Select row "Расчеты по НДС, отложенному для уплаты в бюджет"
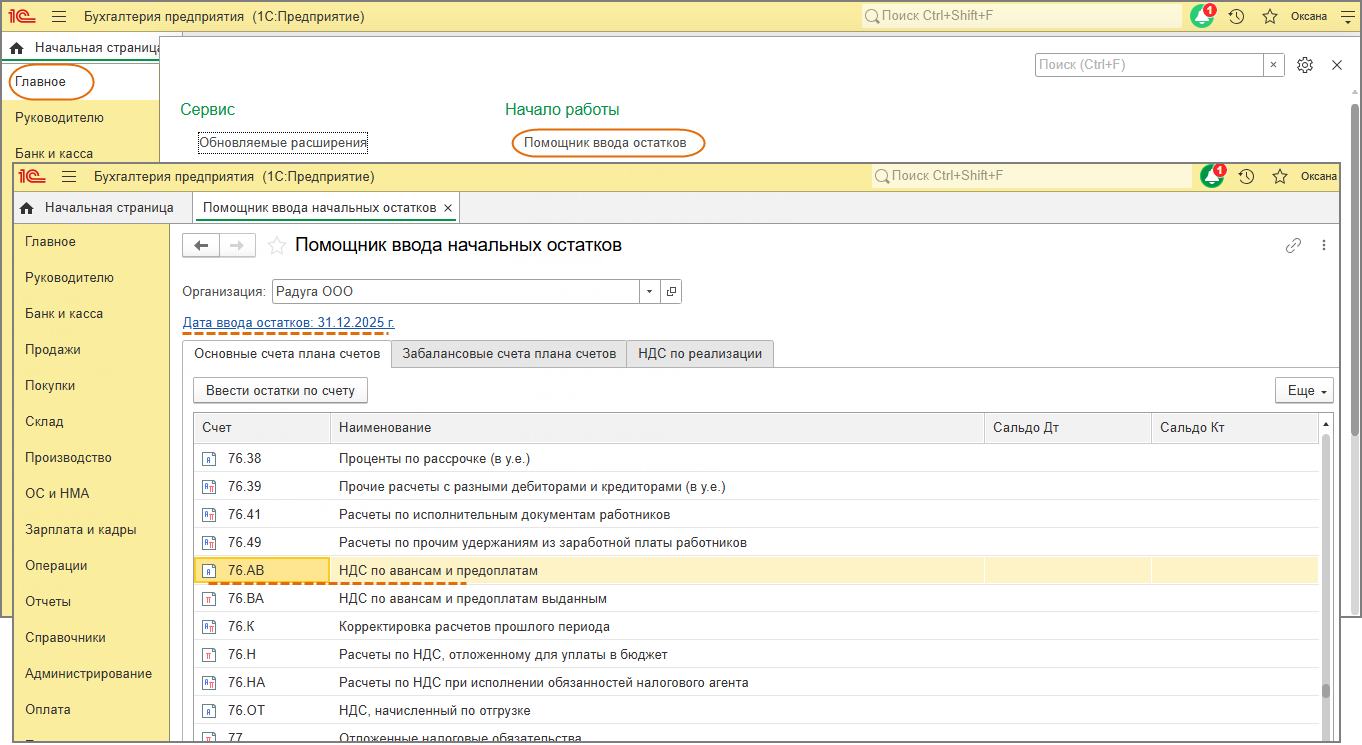 click(756, 655)
